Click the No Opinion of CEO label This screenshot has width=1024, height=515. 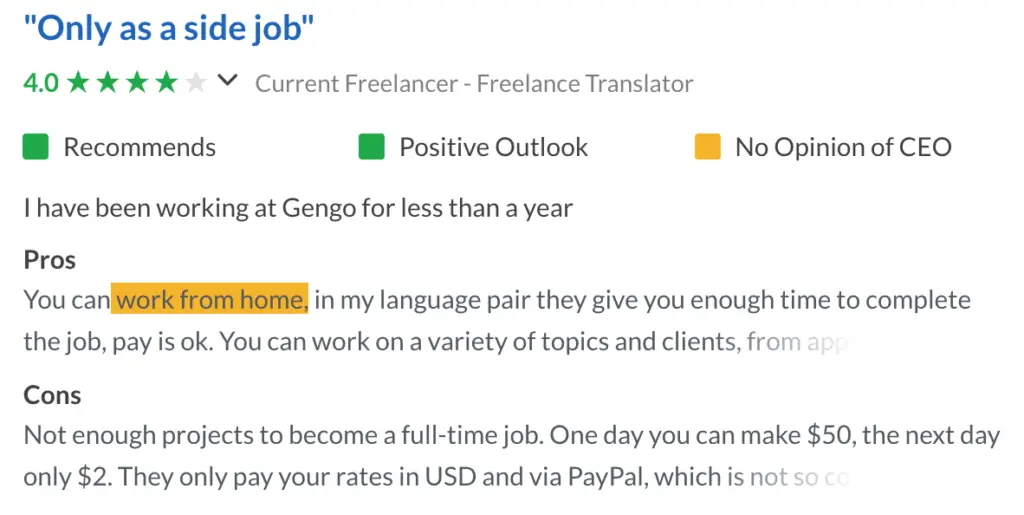click(x=843, y=148)
